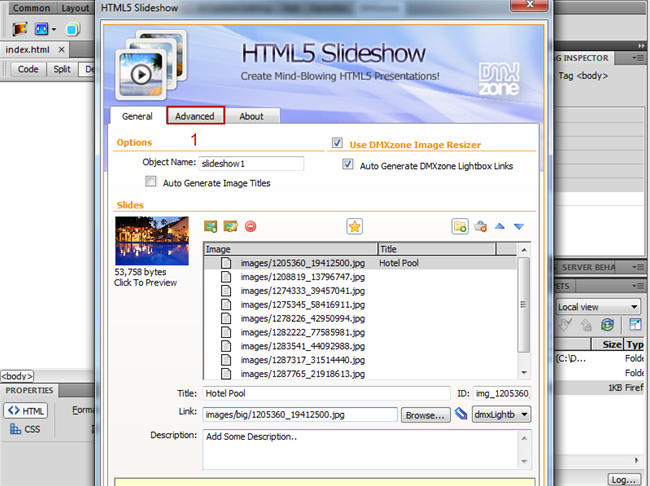Move slide up with blue up arrow

[x=500, y=226]
